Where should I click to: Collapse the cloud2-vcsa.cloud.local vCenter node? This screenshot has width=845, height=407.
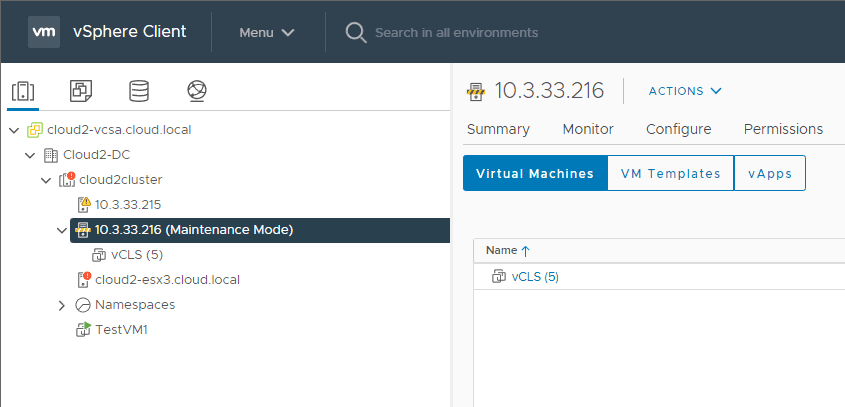pos(13,130)
